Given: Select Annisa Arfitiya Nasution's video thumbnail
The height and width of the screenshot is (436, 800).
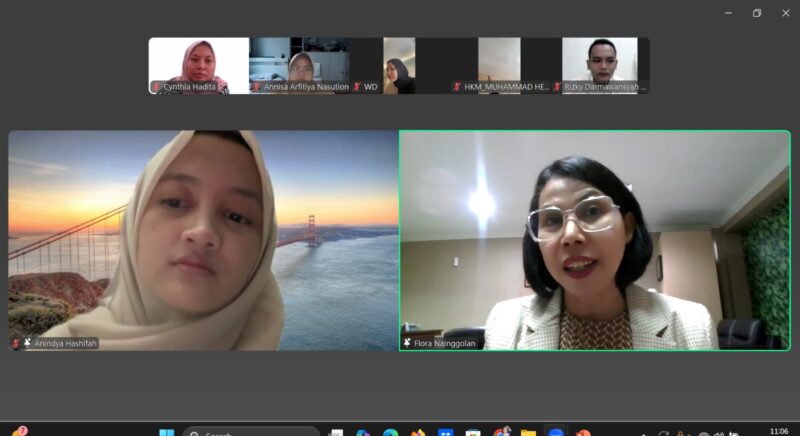Looking at the screenshot, I should click(299, 60).
